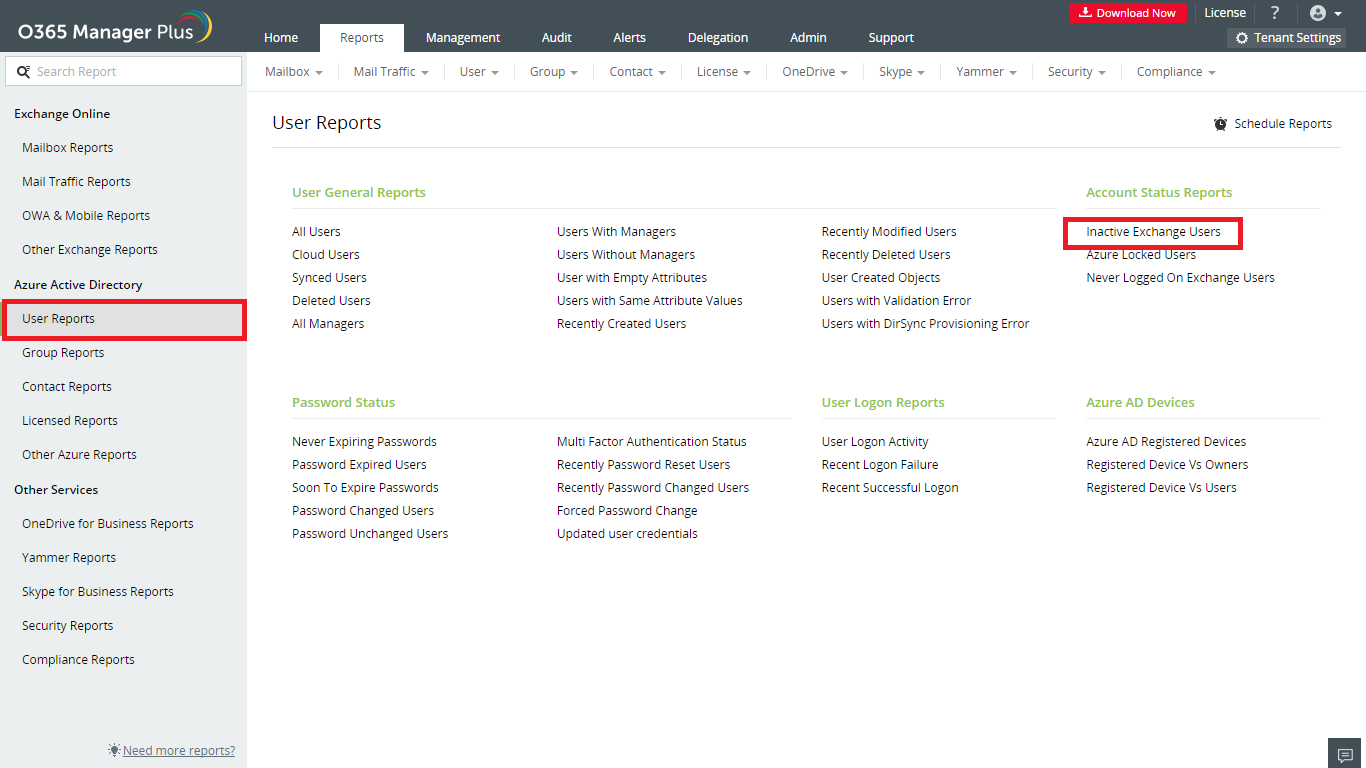This screenshot has height=768, width=1366.
Task: Open the Synced Users report
Action: 329,278
